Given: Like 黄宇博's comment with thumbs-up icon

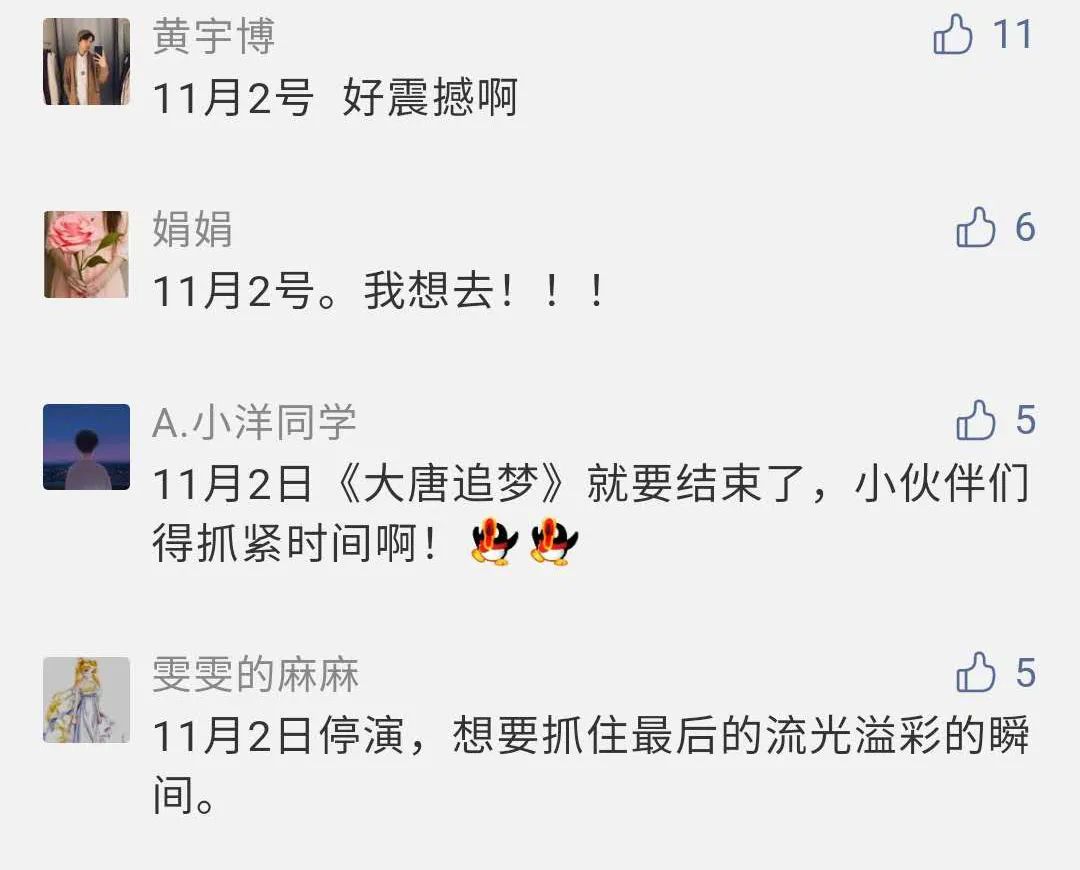Looking at the screenshot, I should coord(953,34).
